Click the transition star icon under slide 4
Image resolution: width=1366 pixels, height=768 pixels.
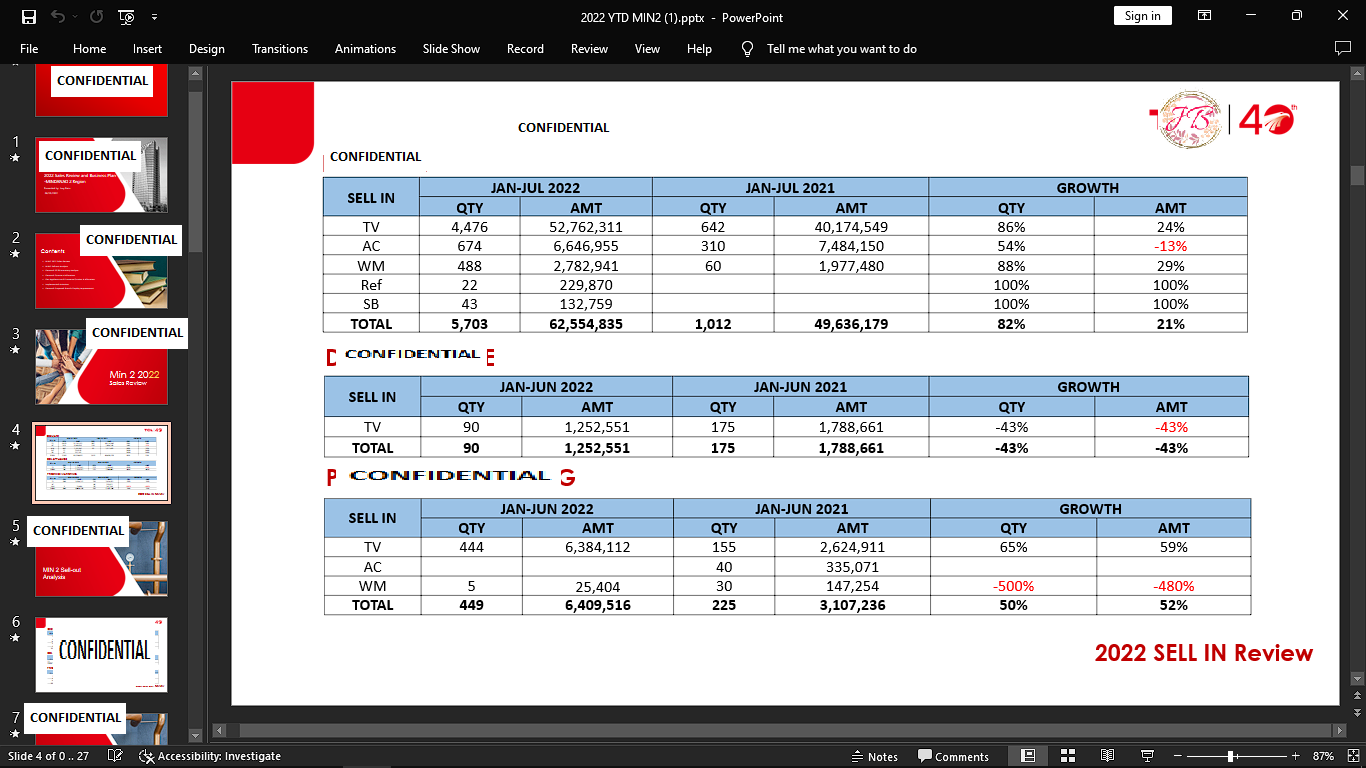[15, 445]
